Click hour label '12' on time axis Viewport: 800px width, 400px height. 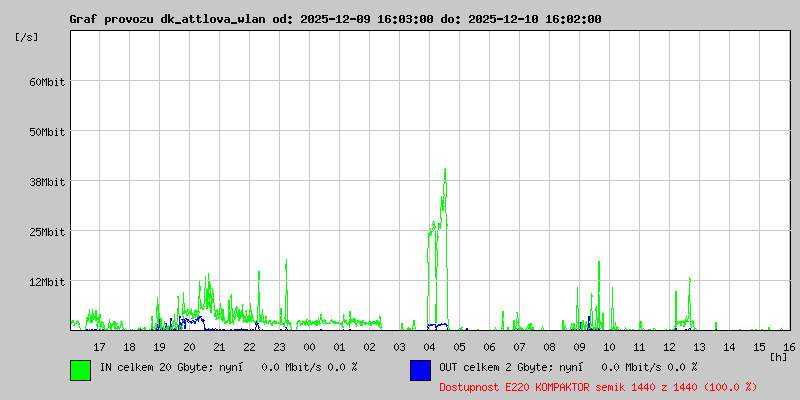click(x=669, y=347)
